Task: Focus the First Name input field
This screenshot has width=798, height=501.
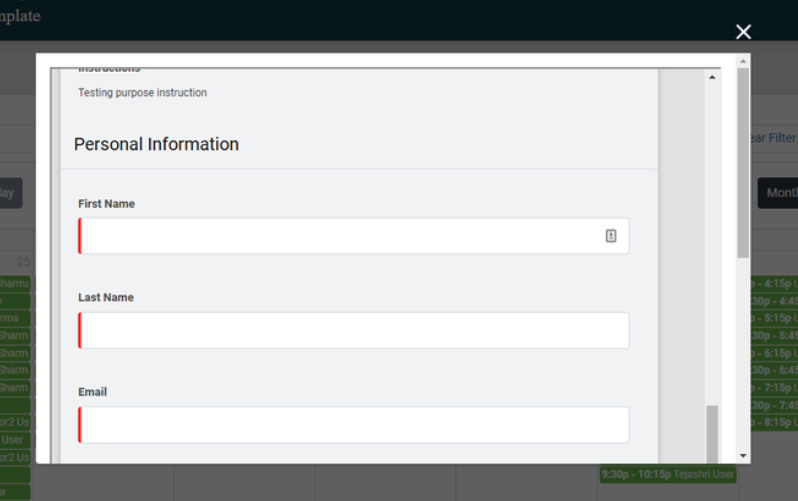Action: [x=340, y=236]
